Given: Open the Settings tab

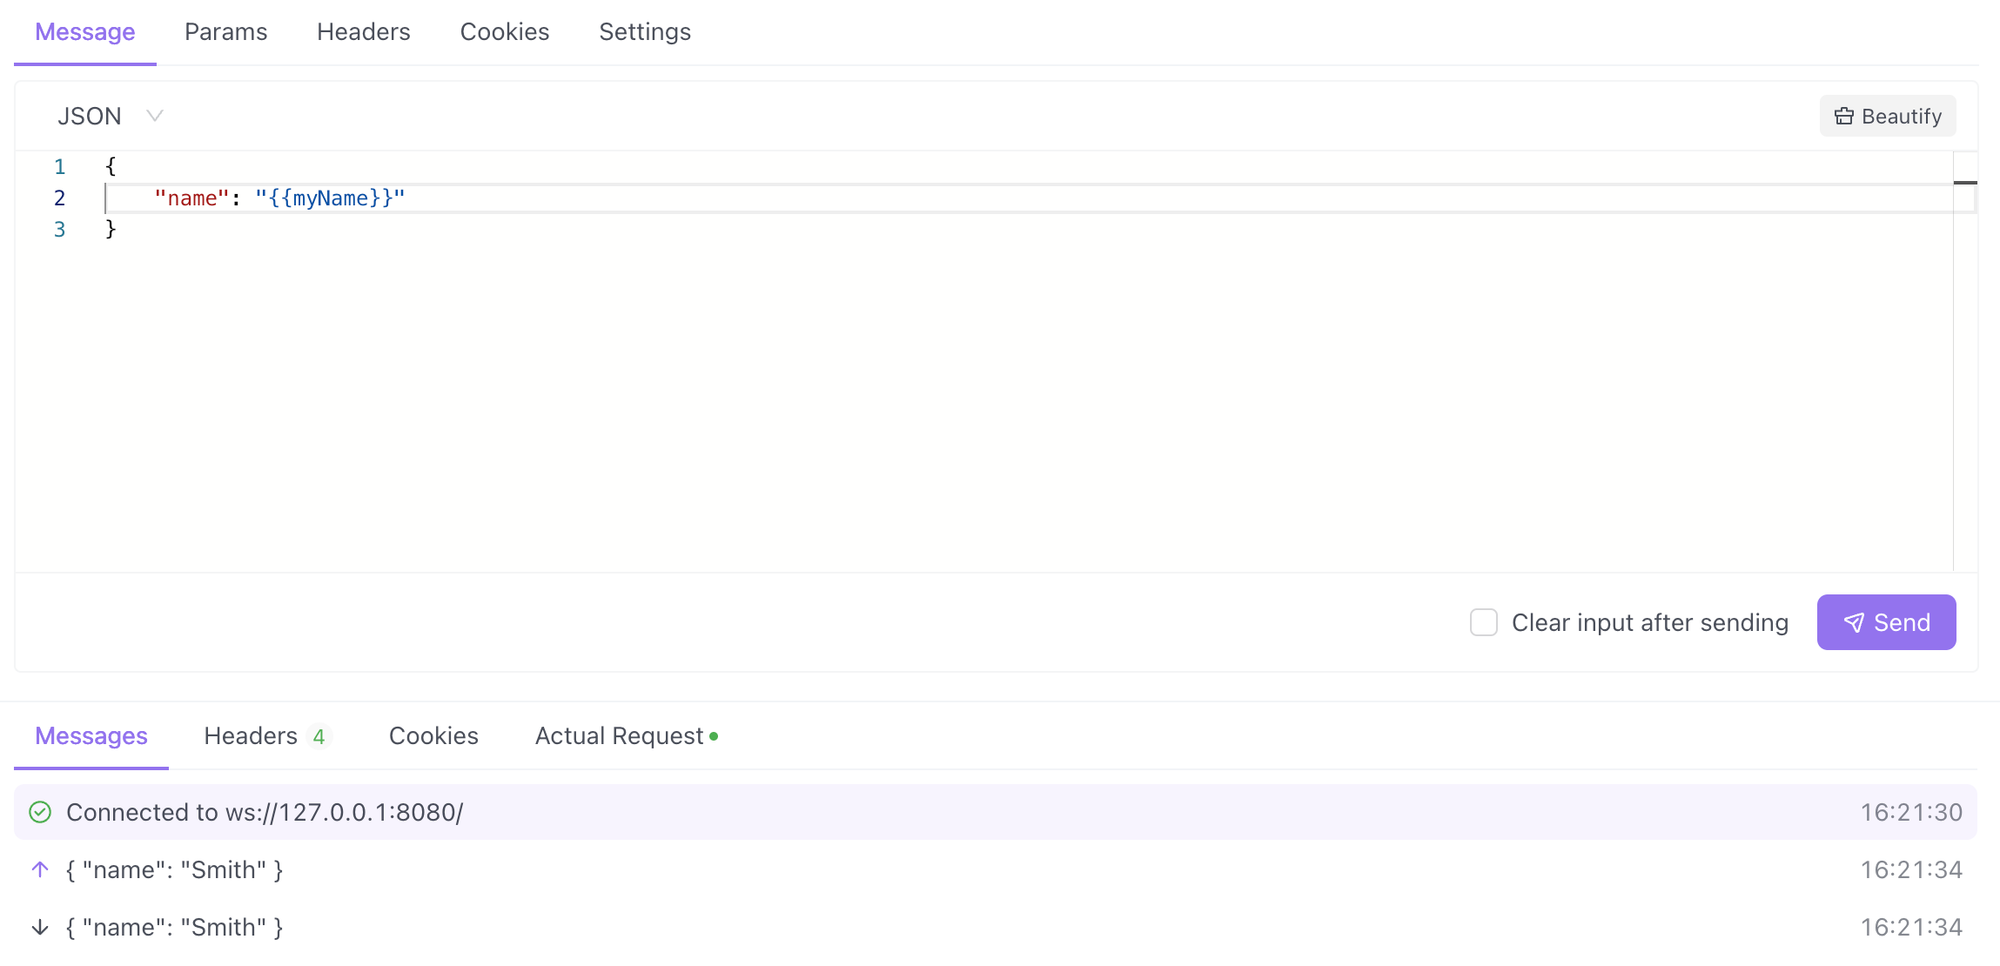Looking at the screenshot, I should 644,32.
